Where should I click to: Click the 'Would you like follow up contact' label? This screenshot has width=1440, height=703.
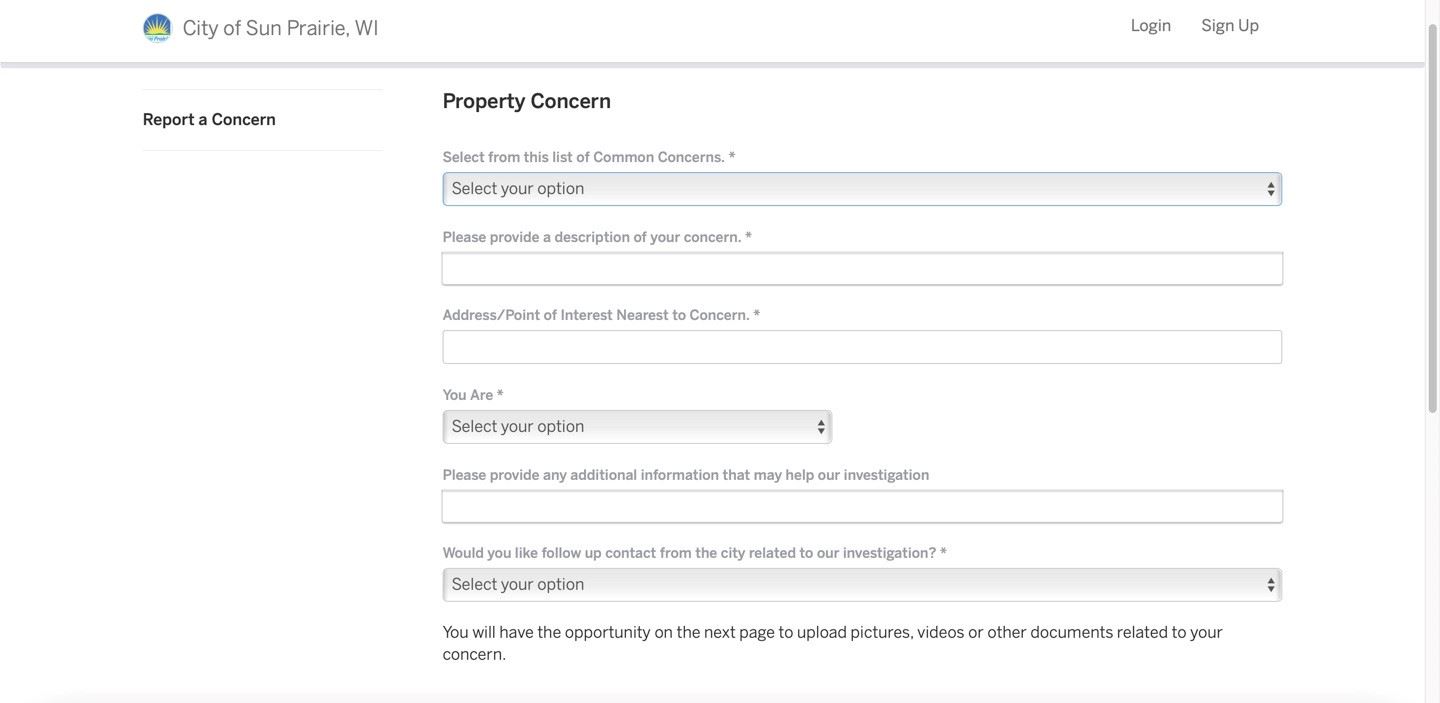695,553
